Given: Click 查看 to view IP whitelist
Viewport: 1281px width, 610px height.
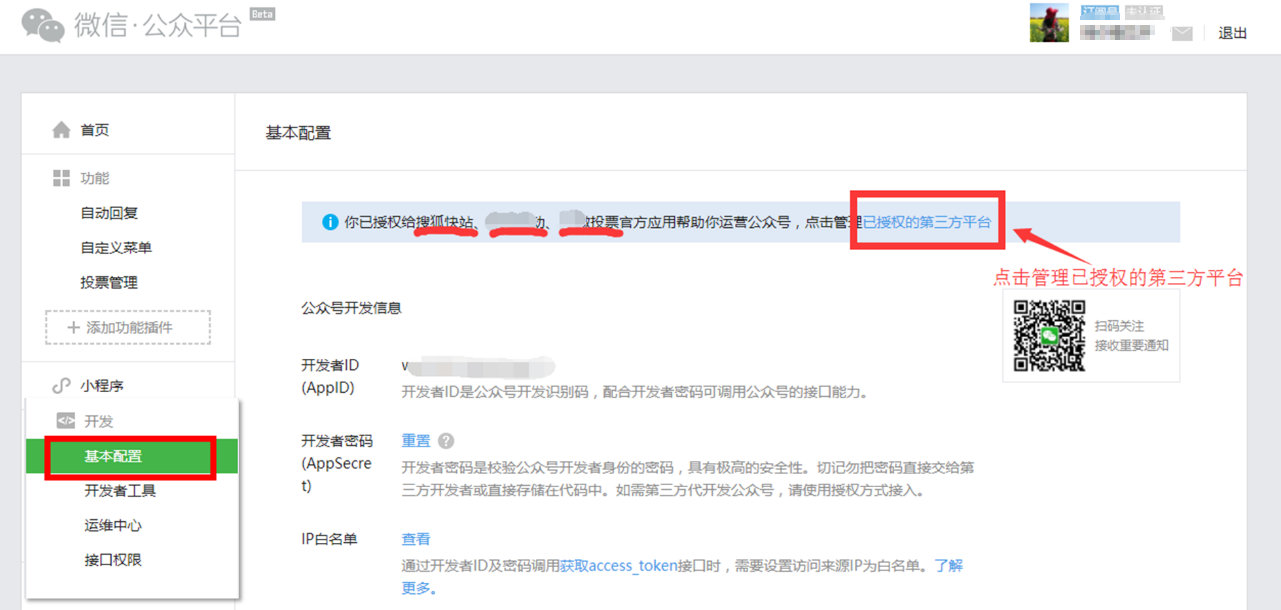Looking at the screenshot, I should pyautogui.click(x=417, y=538).
